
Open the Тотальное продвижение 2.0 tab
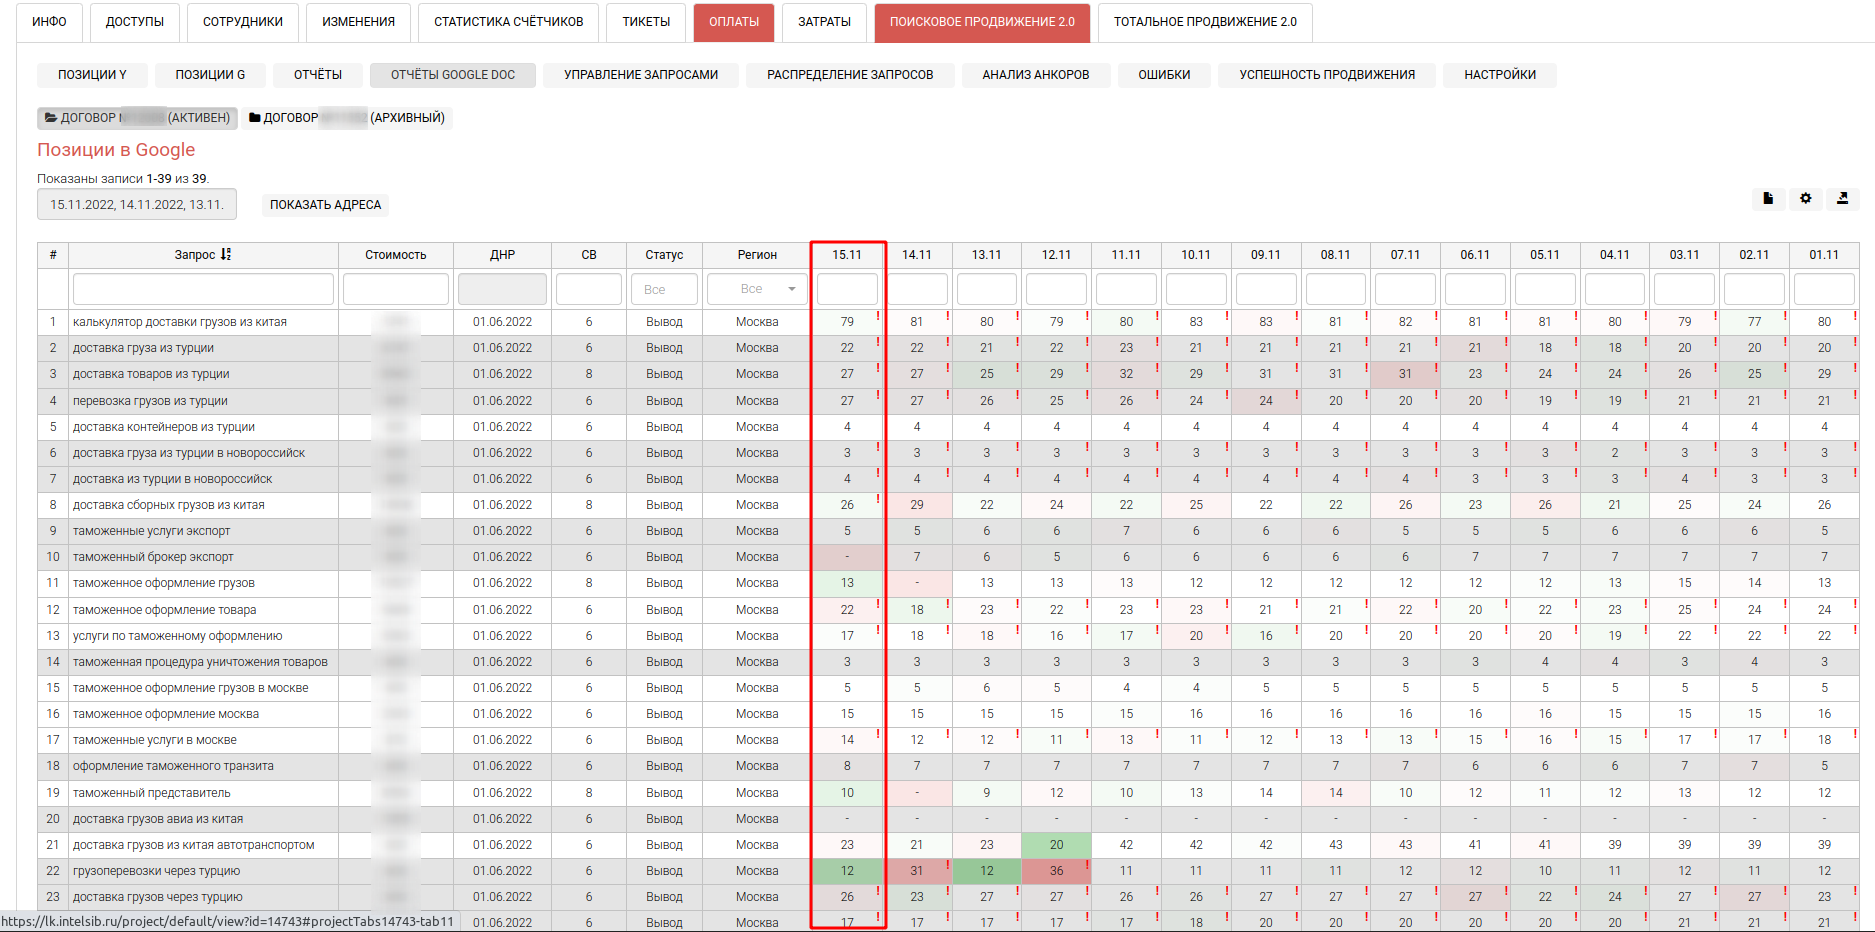1204,22
